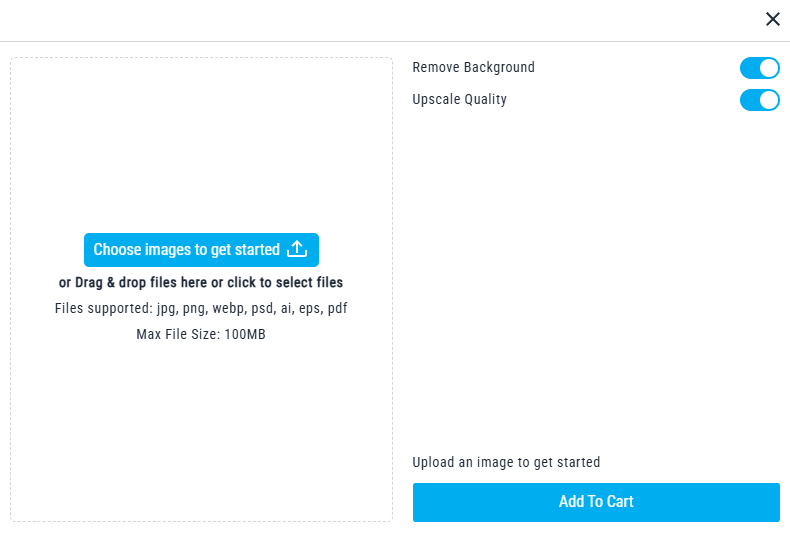The width and height of the screenshot is (790, 534).
Task: Click the Max File Size: 100MB text
Action: pos(201,334)
